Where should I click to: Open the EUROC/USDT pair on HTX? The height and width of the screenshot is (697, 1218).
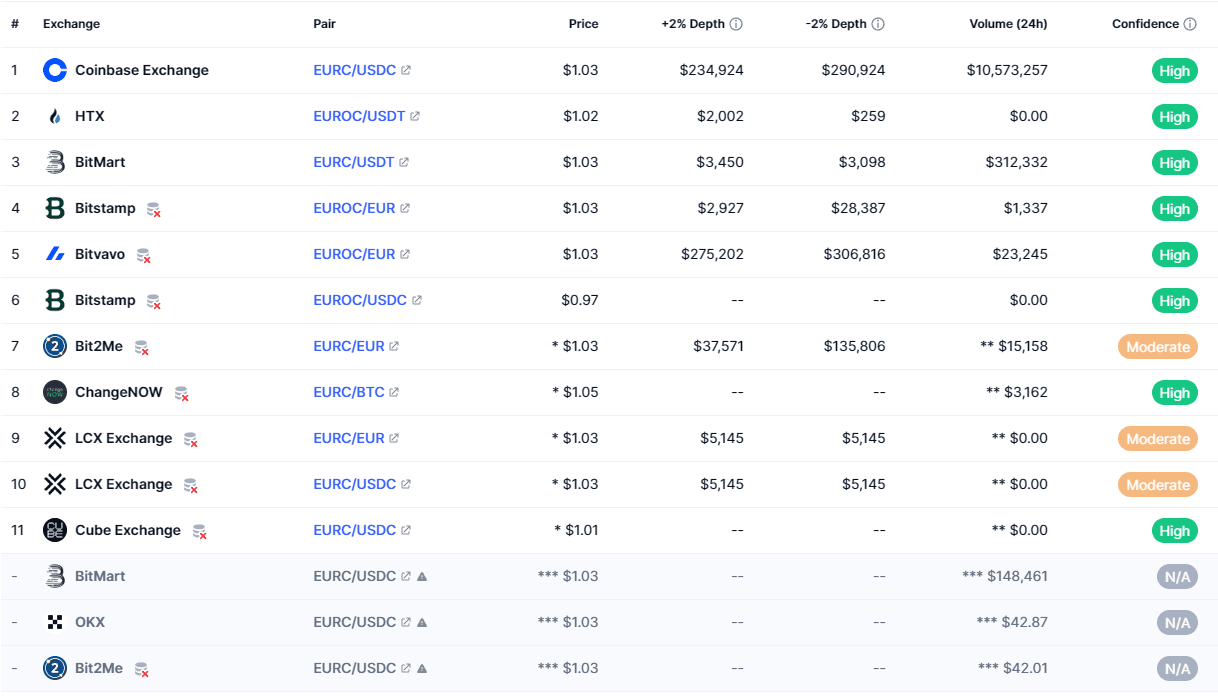[359, 116]
